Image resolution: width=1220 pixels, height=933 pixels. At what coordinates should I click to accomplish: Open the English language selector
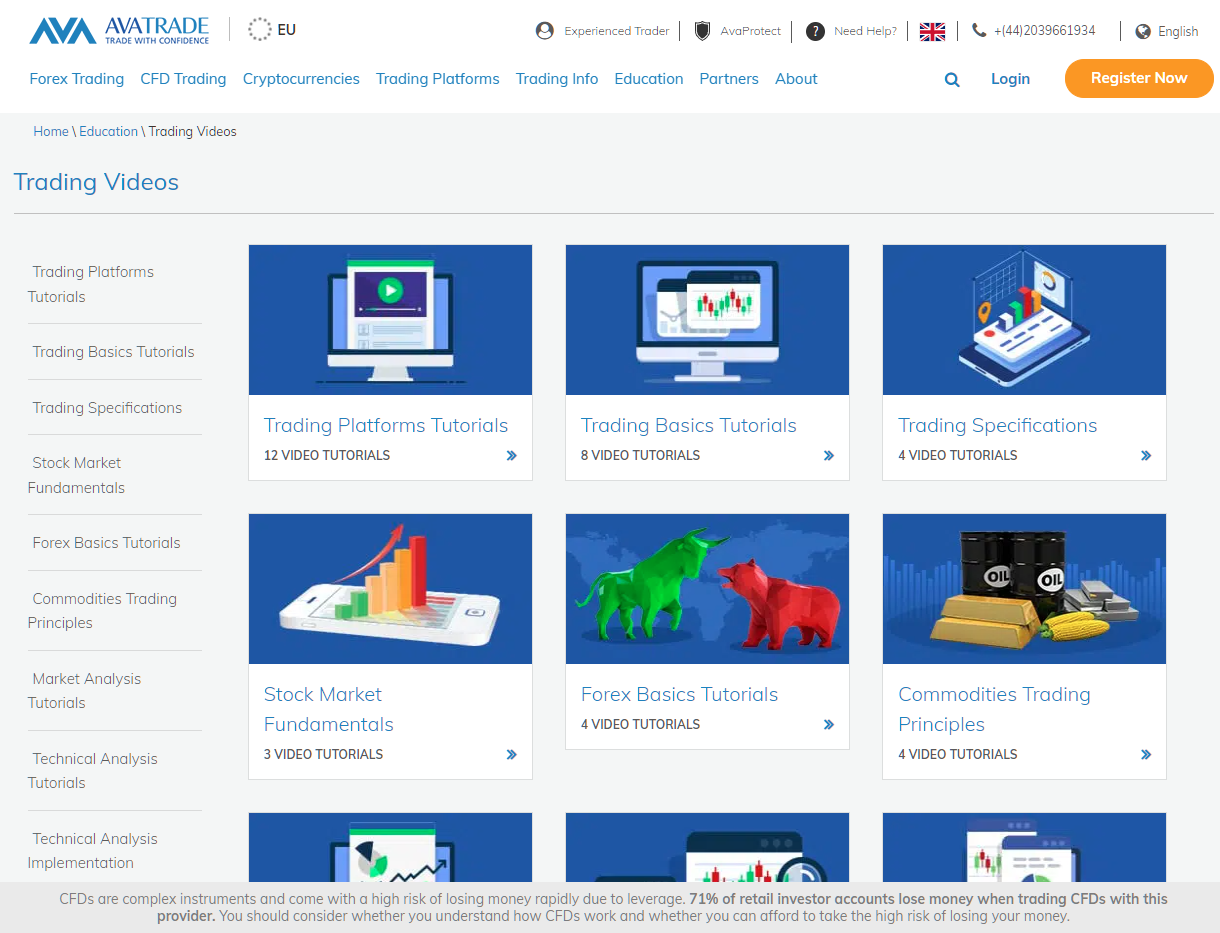click(x=1178, y=31)
